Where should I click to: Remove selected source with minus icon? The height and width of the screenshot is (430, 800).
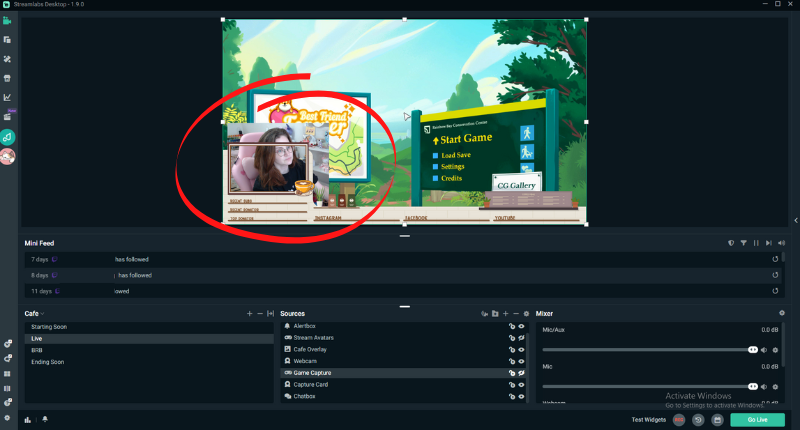tap(516, 313)
